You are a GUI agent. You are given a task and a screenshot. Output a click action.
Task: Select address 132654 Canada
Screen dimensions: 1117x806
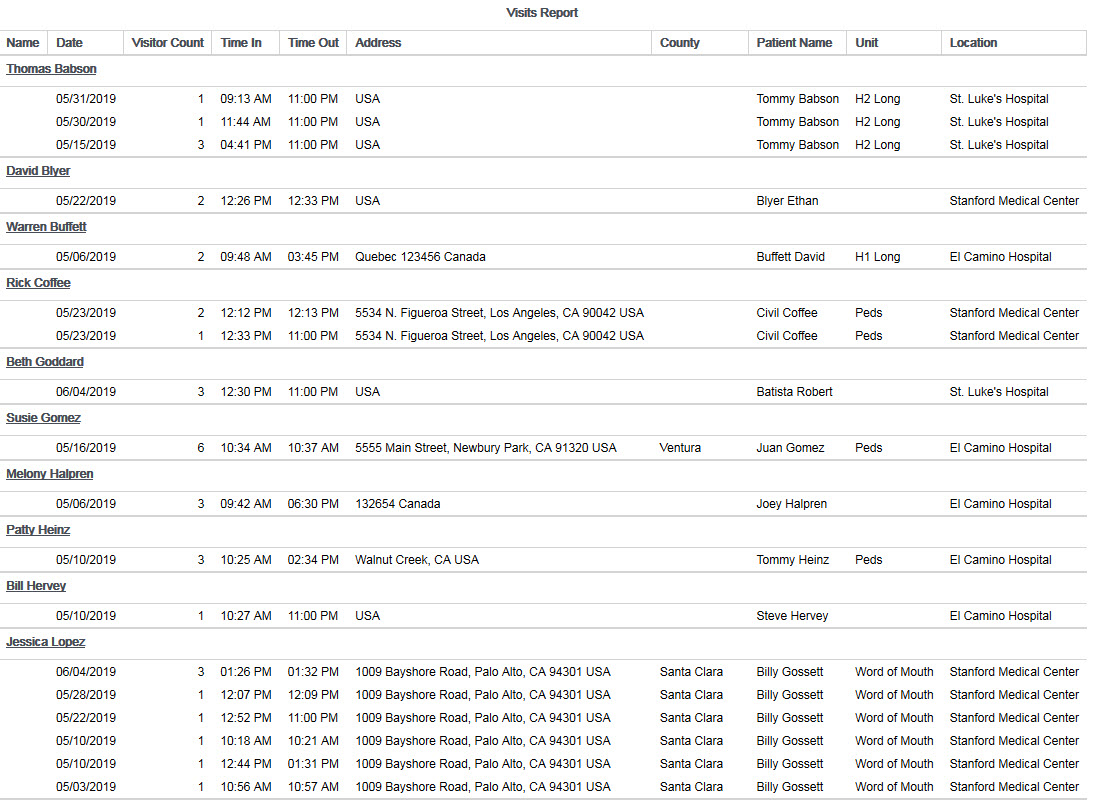click(398, 504)
